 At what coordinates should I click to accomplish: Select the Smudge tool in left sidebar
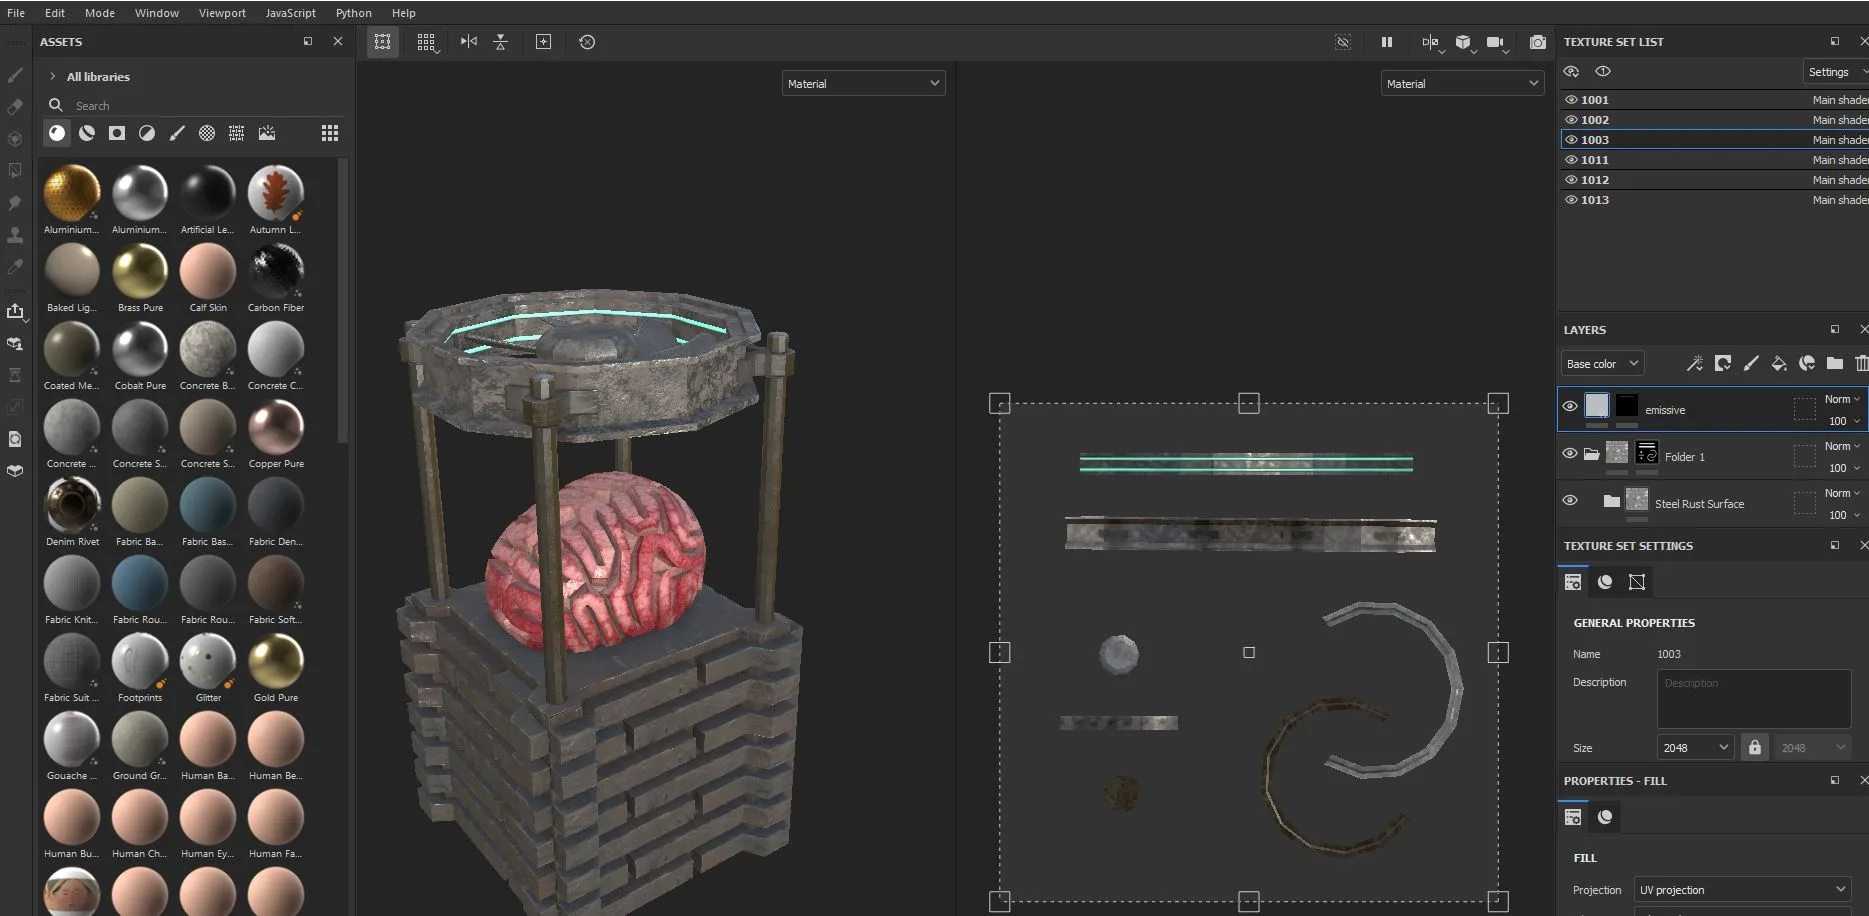(15, 203)
